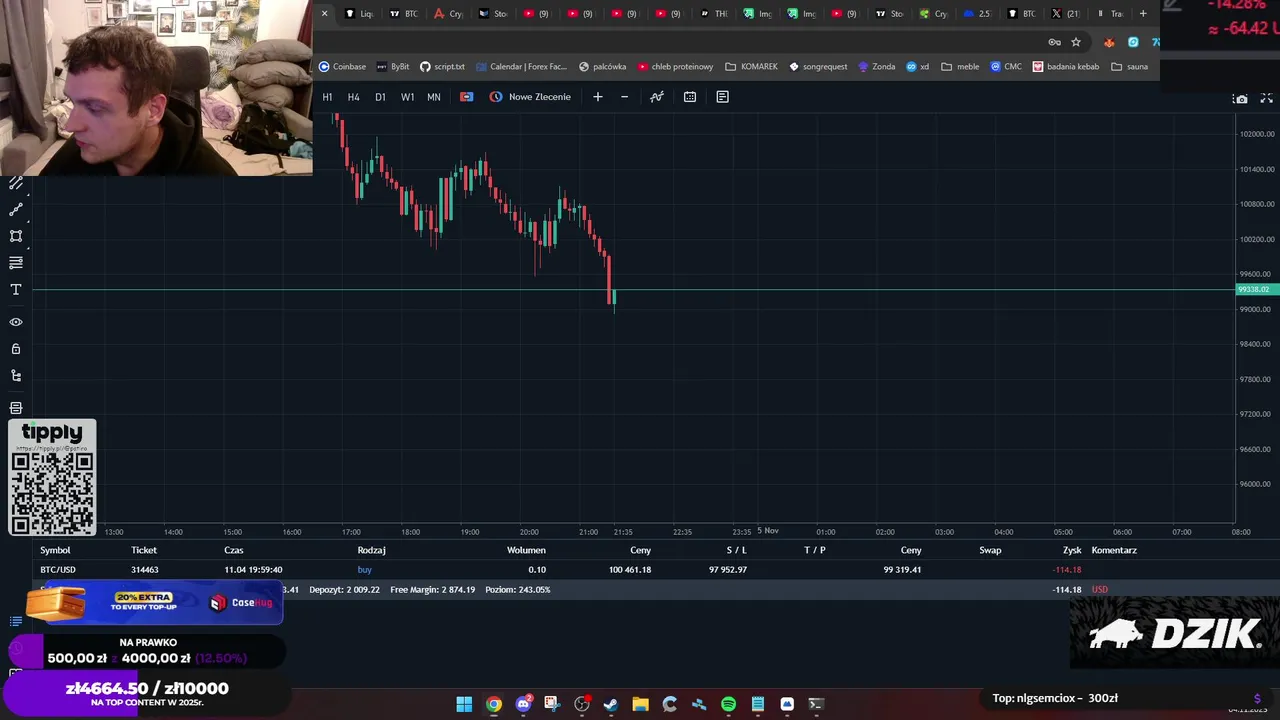Bookmark this page with star icon
Viewport: 1280px width, 720px height.
point(1076,42)
